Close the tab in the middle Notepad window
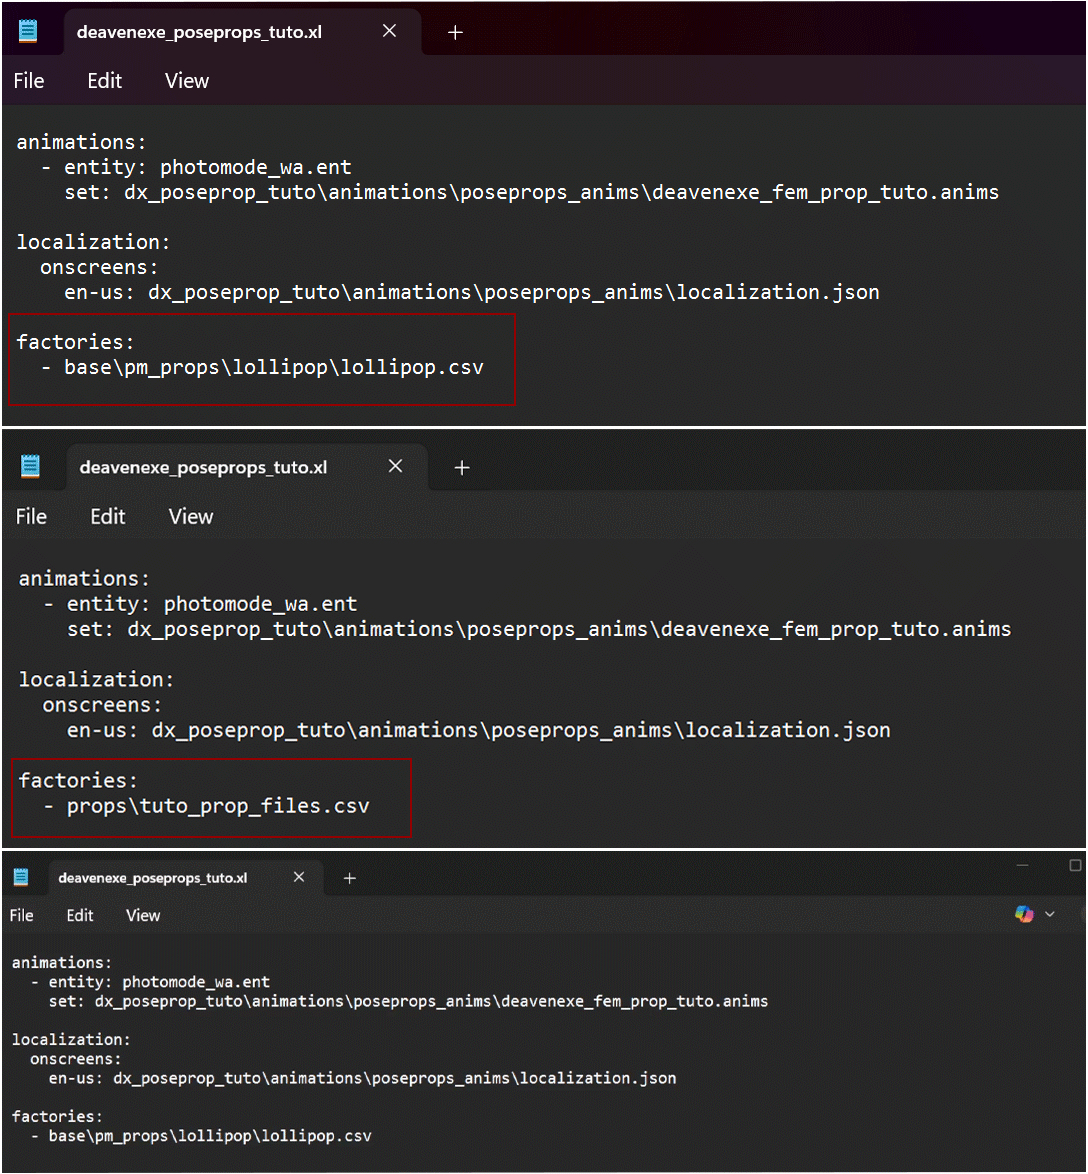This screenshot has height=1174, width=1088. click(395, 466)
